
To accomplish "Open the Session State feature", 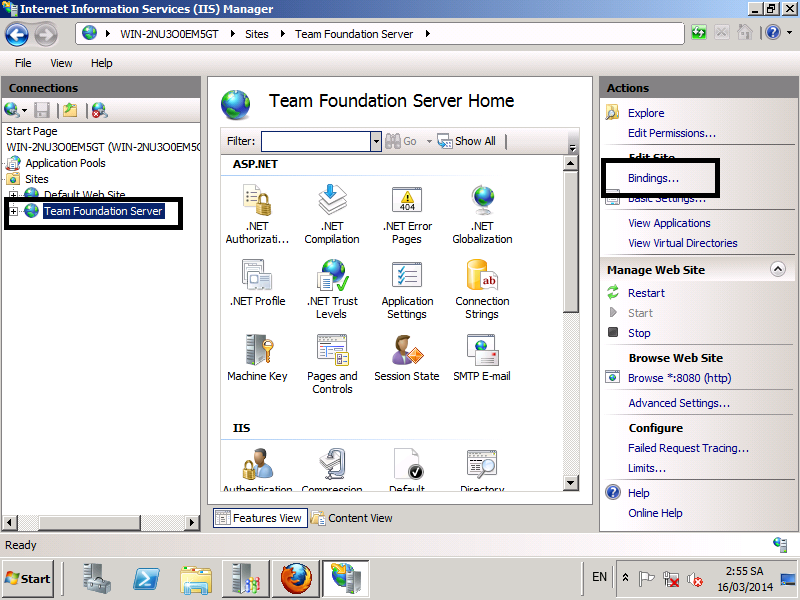I will pyautogui.click(x=407, y=358).
